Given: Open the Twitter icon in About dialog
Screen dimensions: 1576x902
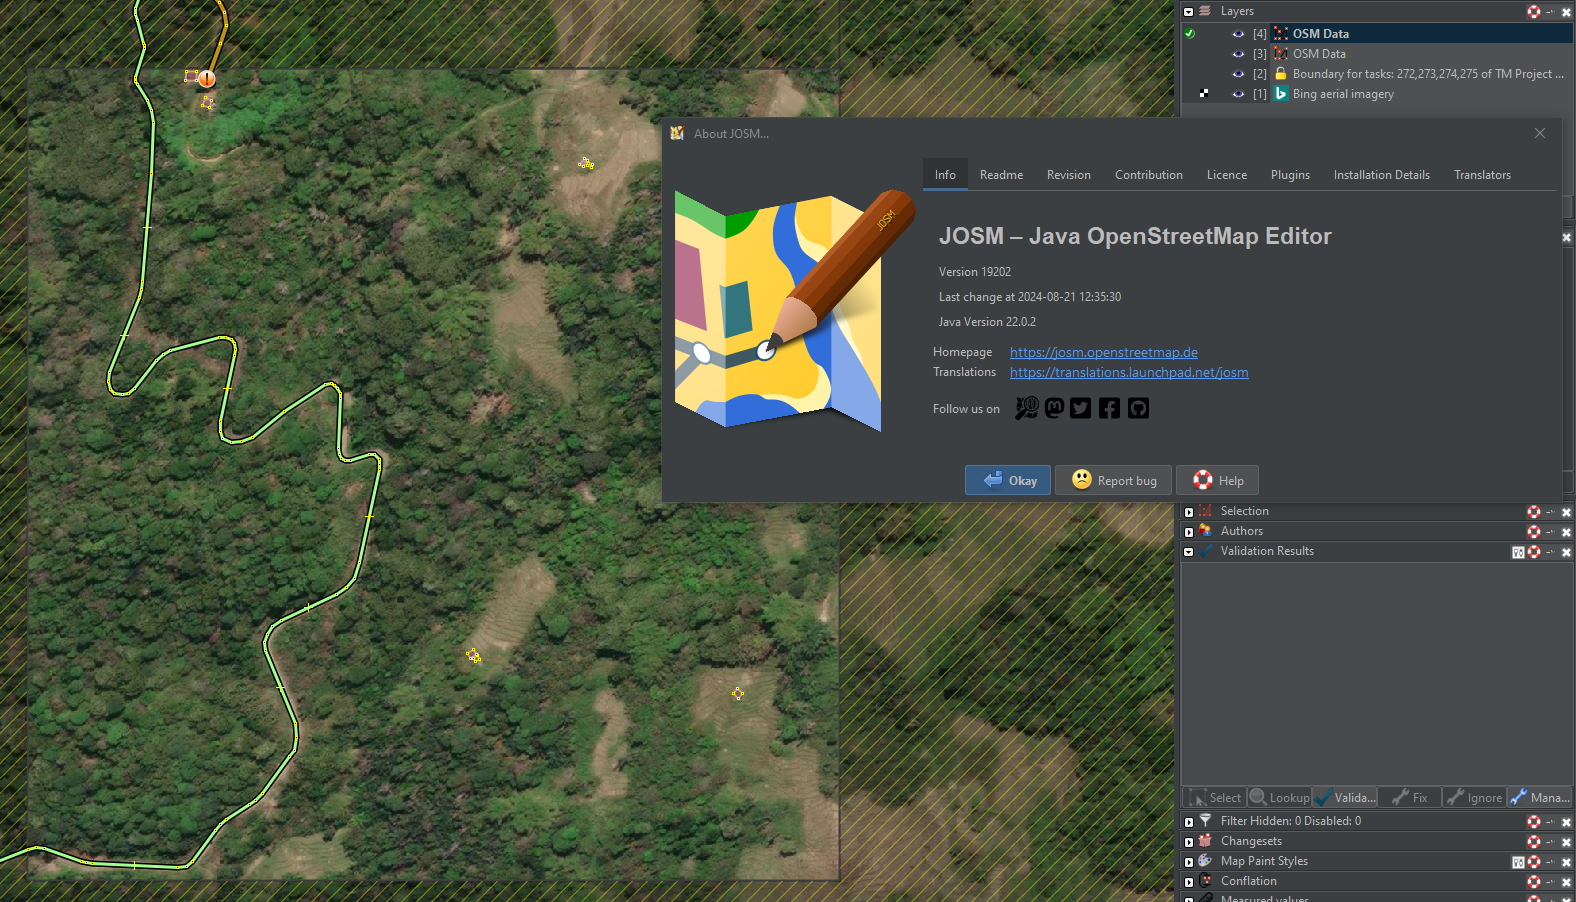Looking at the screenshot, I should tap(1081, 408).
